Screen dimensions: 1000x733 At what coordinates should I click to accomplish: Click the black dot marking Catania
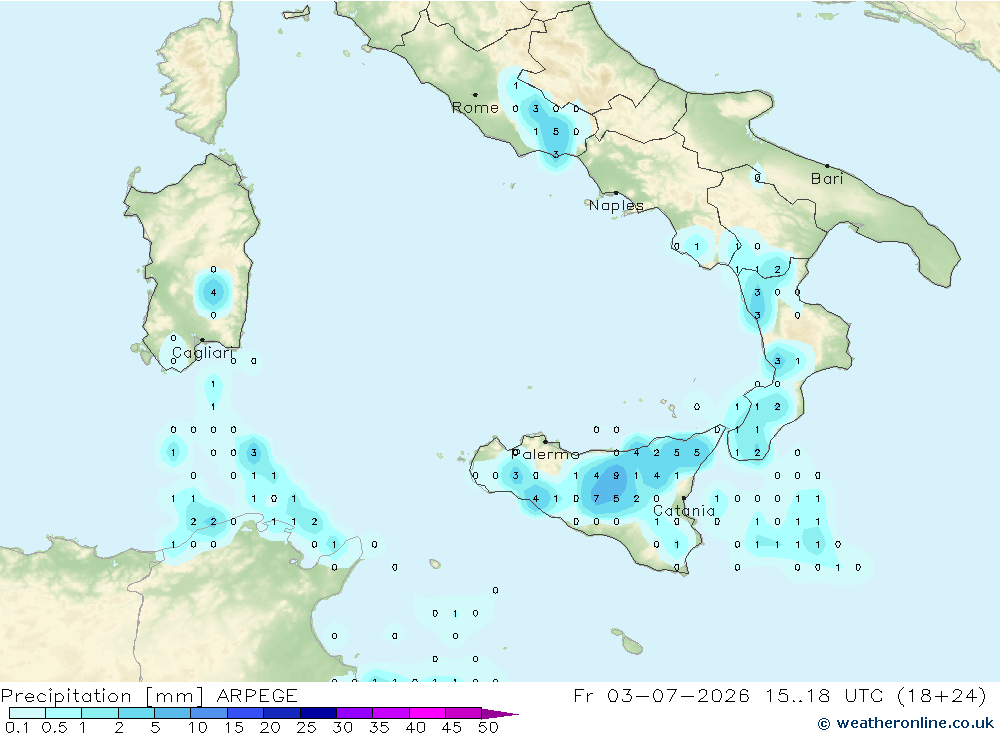coord(684,498)
